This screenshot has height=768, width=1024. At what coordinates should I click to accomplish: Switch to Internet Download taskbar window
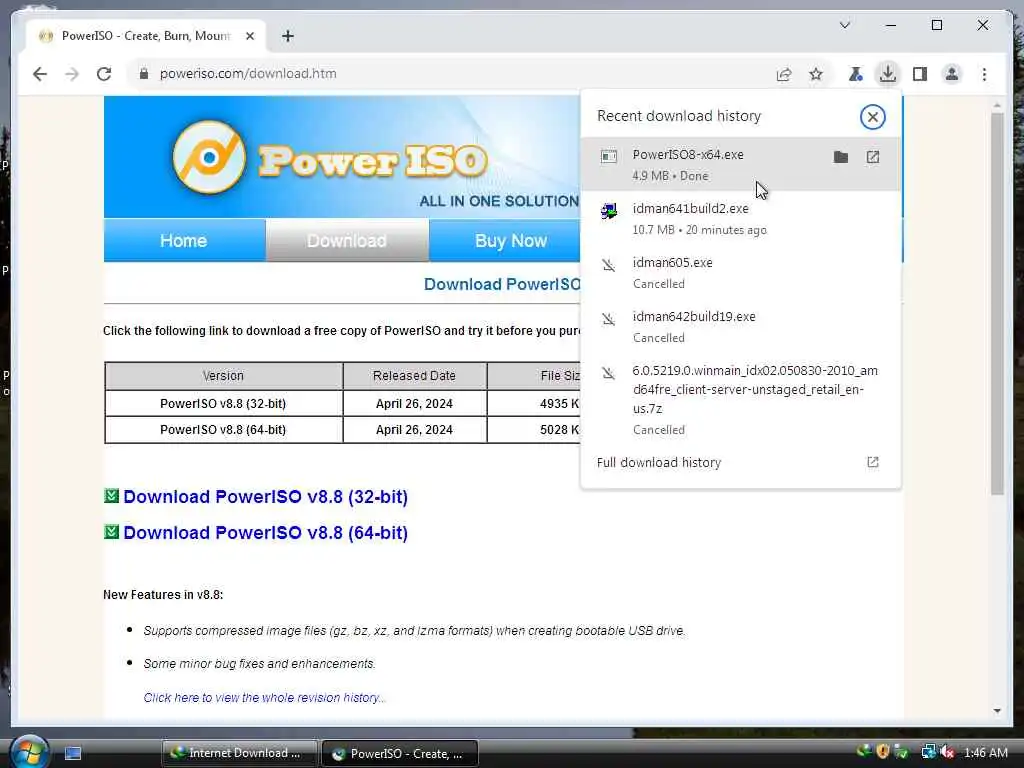[240, 753]
